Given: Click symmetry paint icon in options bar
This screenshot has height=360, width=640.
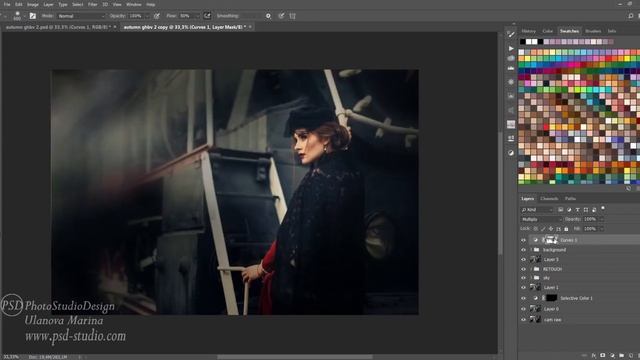Looking at the screenshot, I should pos(293,16).
